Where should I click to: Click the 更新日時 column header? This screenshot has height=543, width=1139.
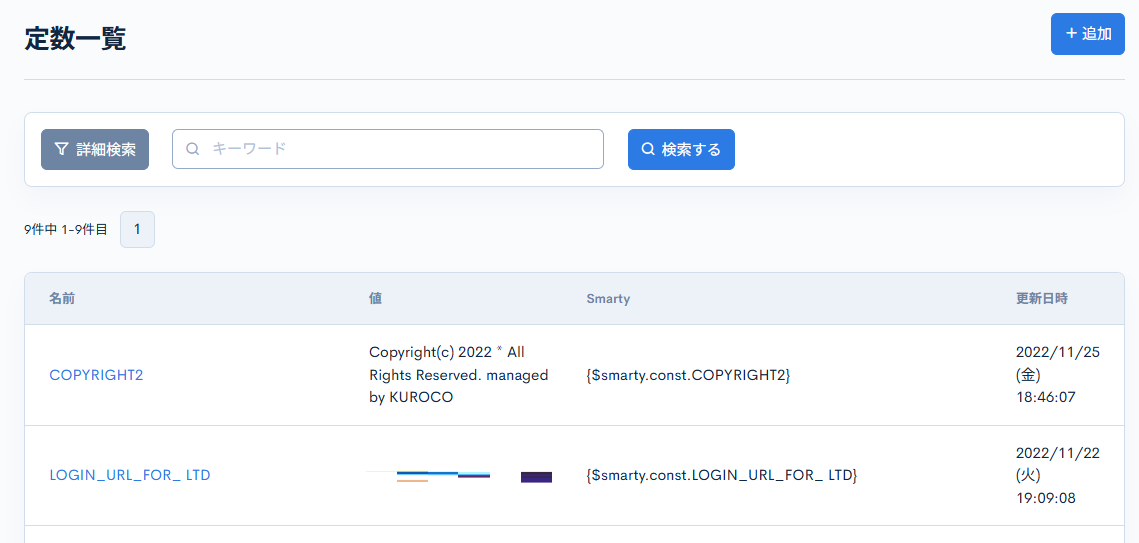point(1041,299)
